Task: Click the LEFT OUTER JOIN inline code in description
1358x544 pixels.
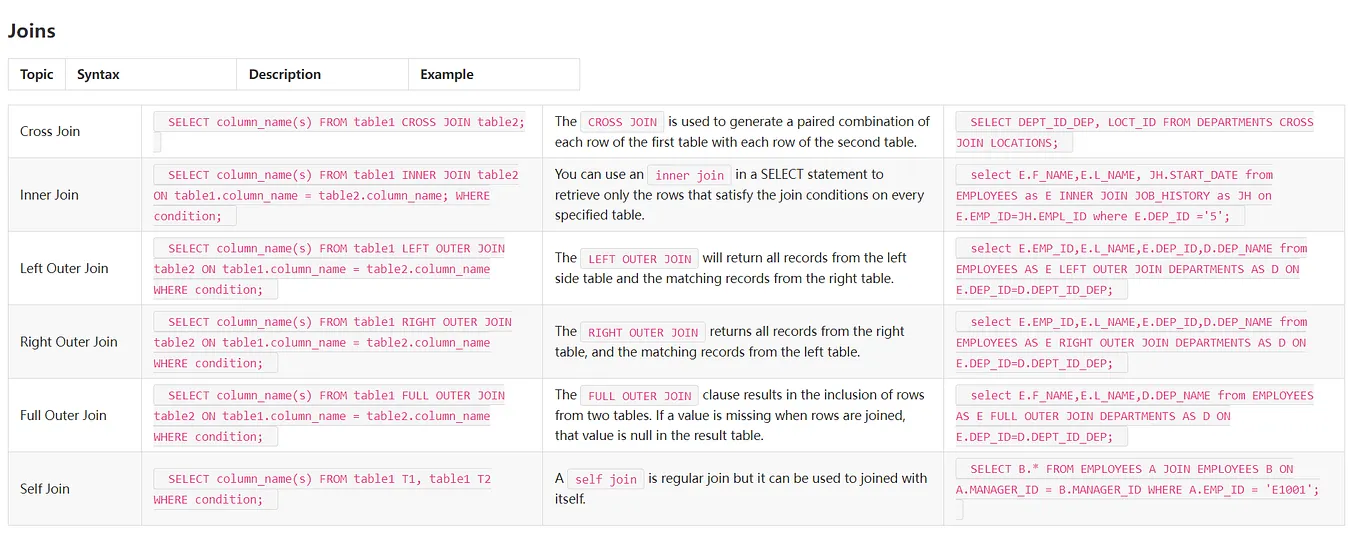Action: pyautogui.click(x=640, y=259)
